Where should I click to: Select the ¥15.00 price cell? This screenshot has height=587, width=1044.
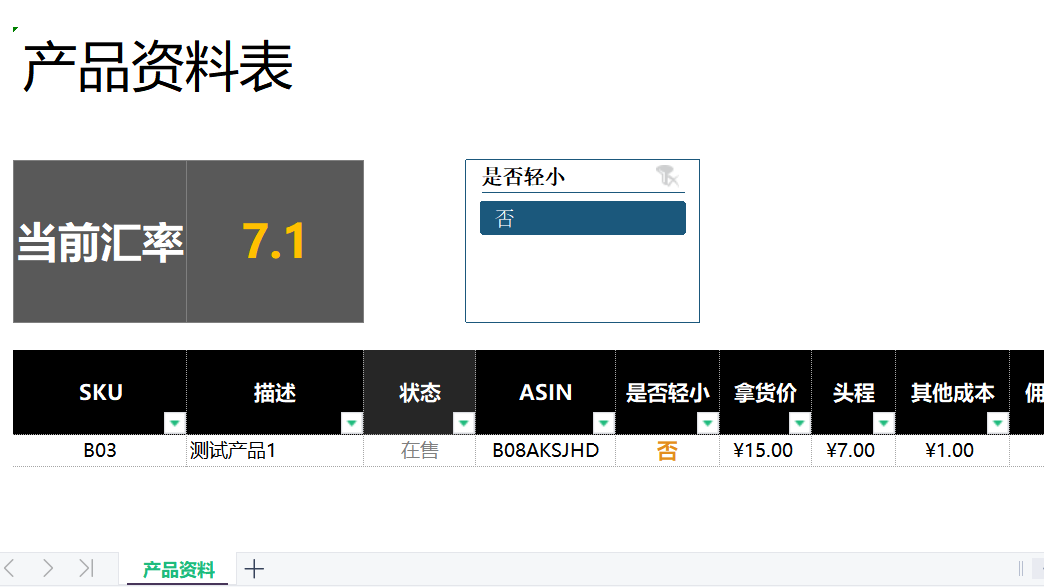coord(765,451)
